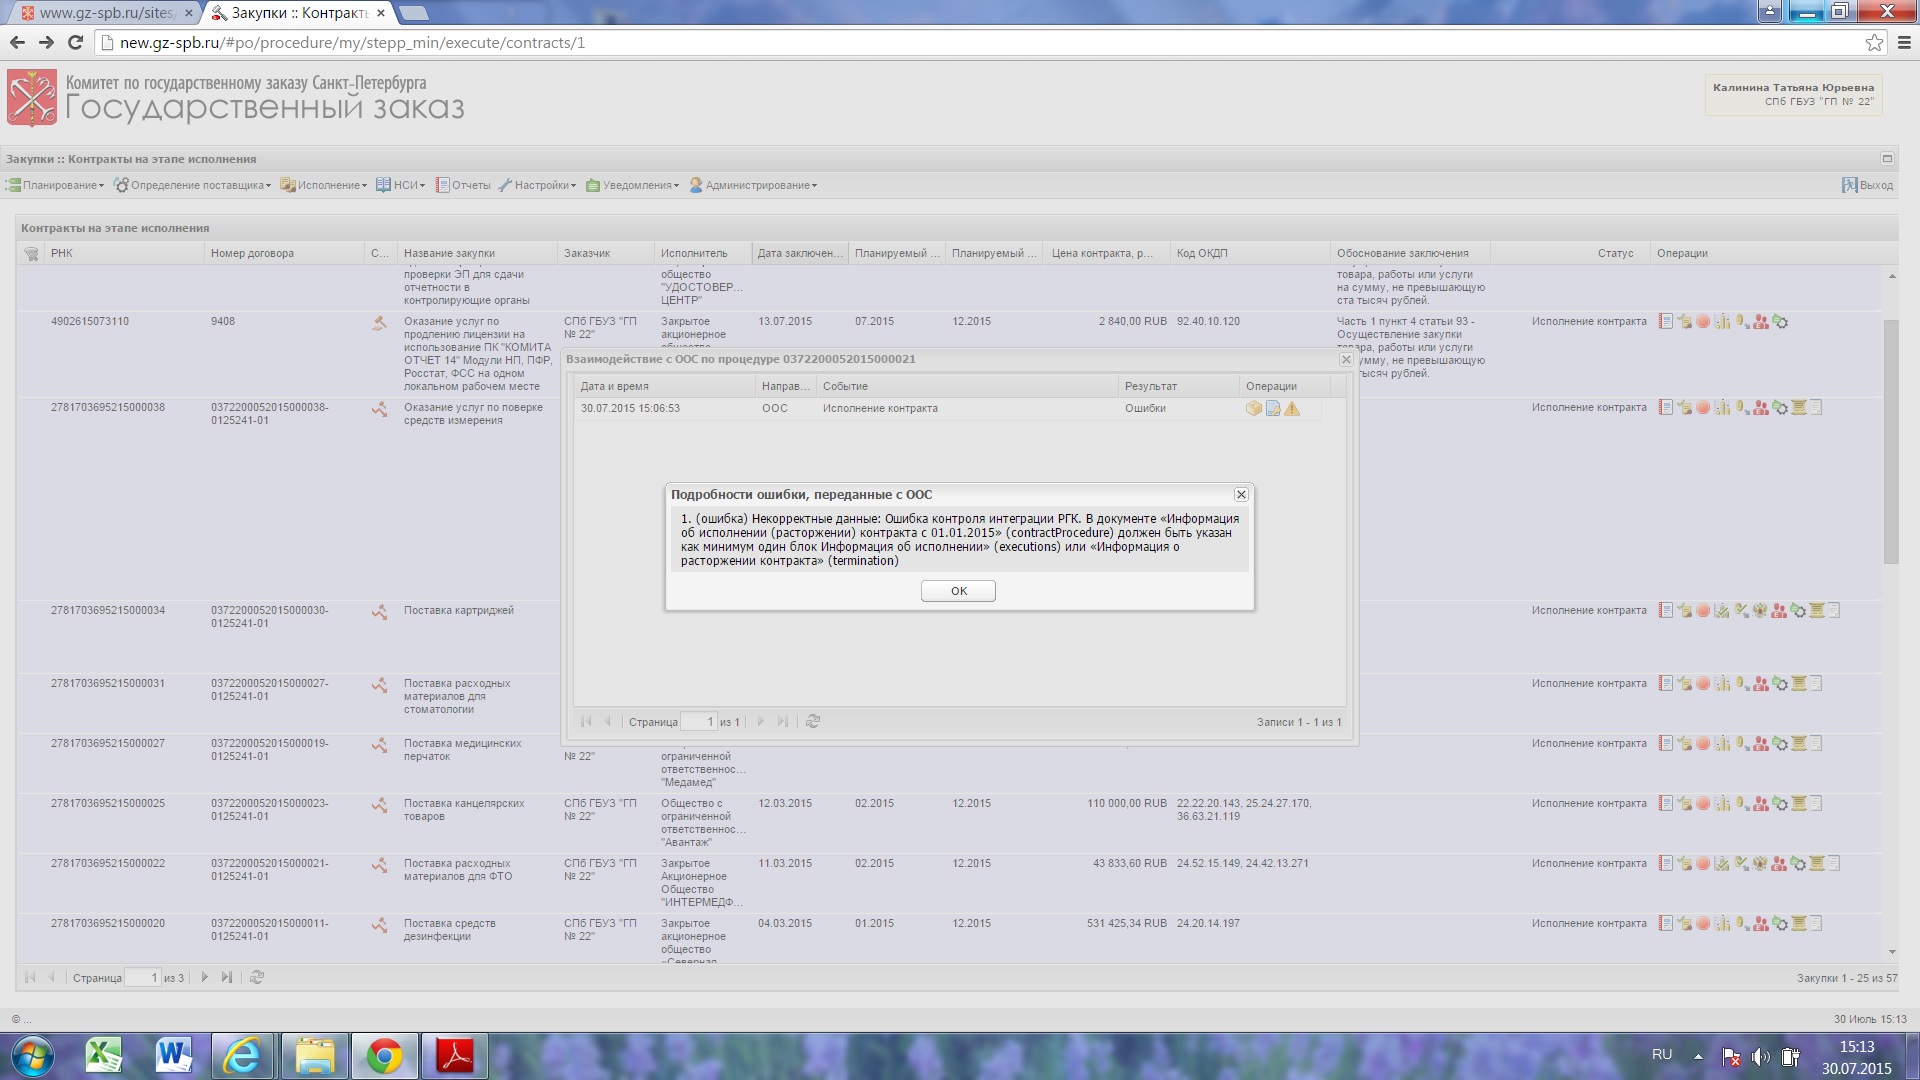Click the contracts grid page number field
Viewport: 1920px width, 1080px height.
142,977
